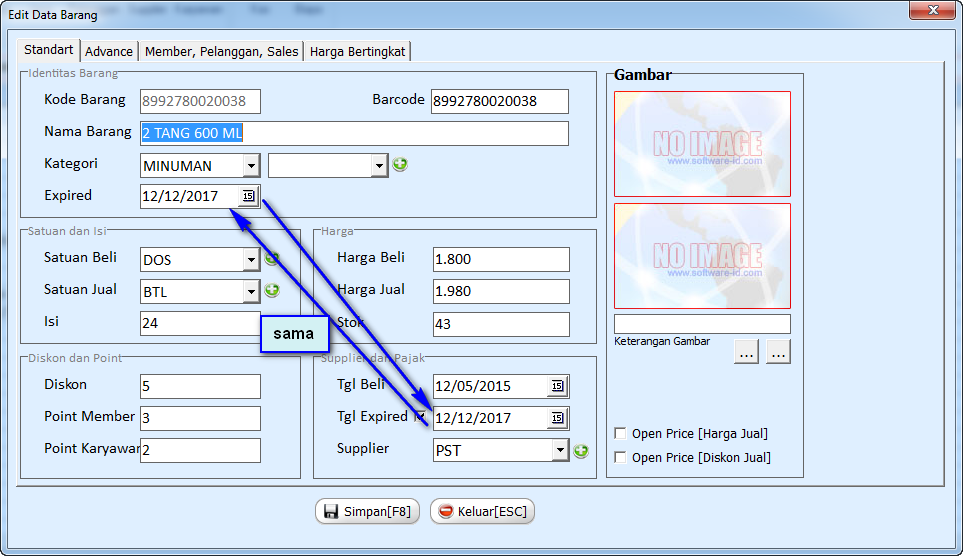
Task: Click the Harga Jual input field
Action: coord(501,292)
